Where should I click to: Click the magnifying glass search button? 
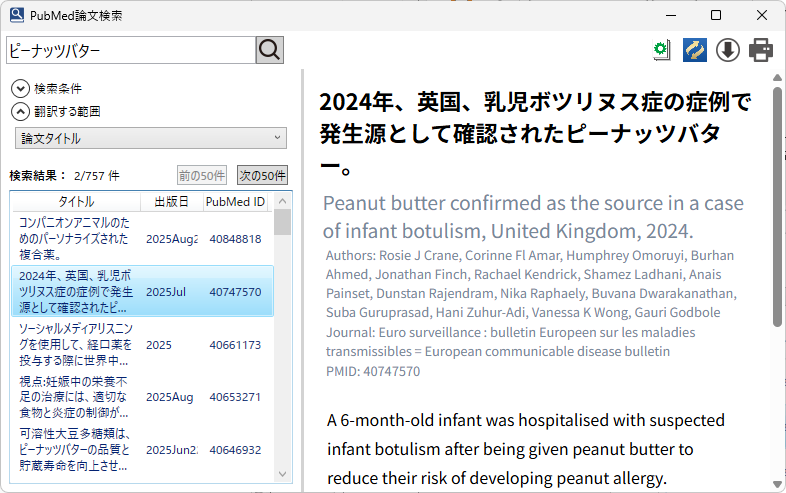[x=270, y=50]
